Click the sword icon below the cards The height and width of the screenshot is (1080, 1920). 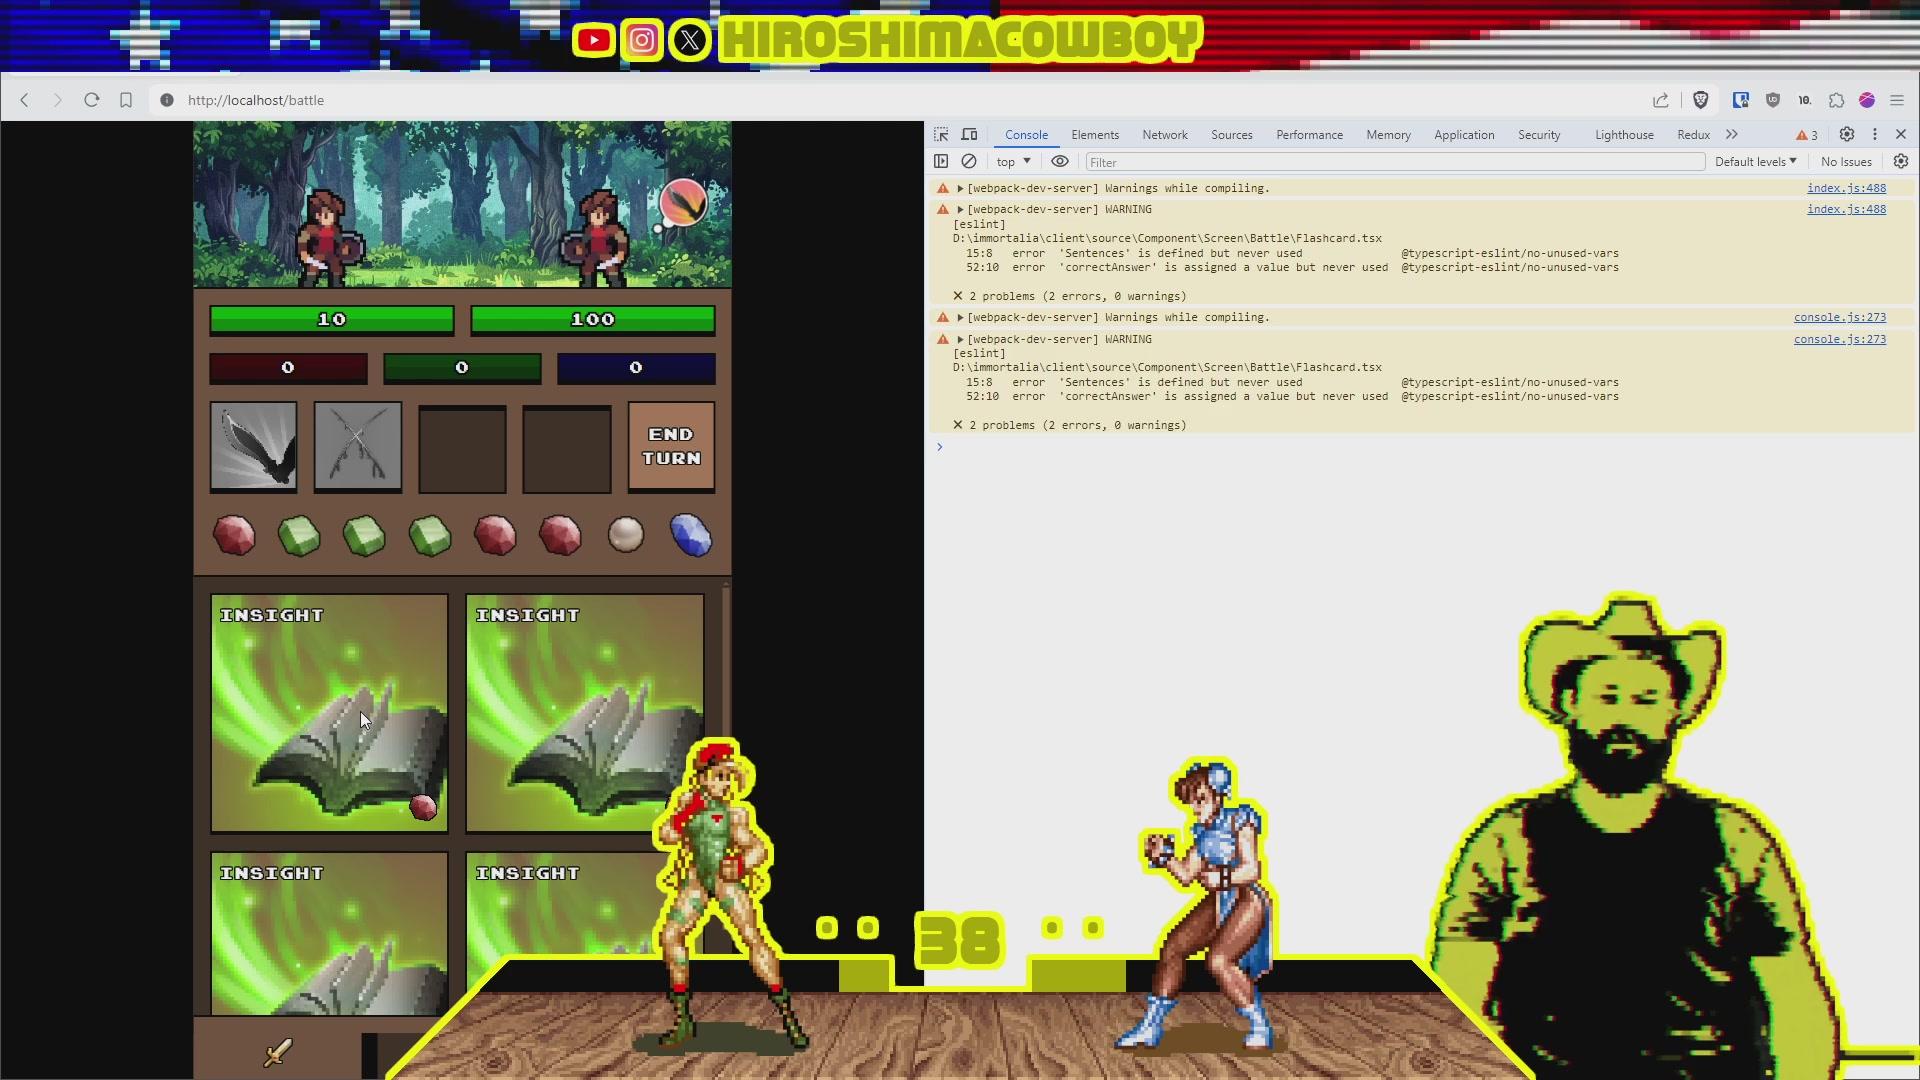pyautogui.click(x=278, y=1053)
